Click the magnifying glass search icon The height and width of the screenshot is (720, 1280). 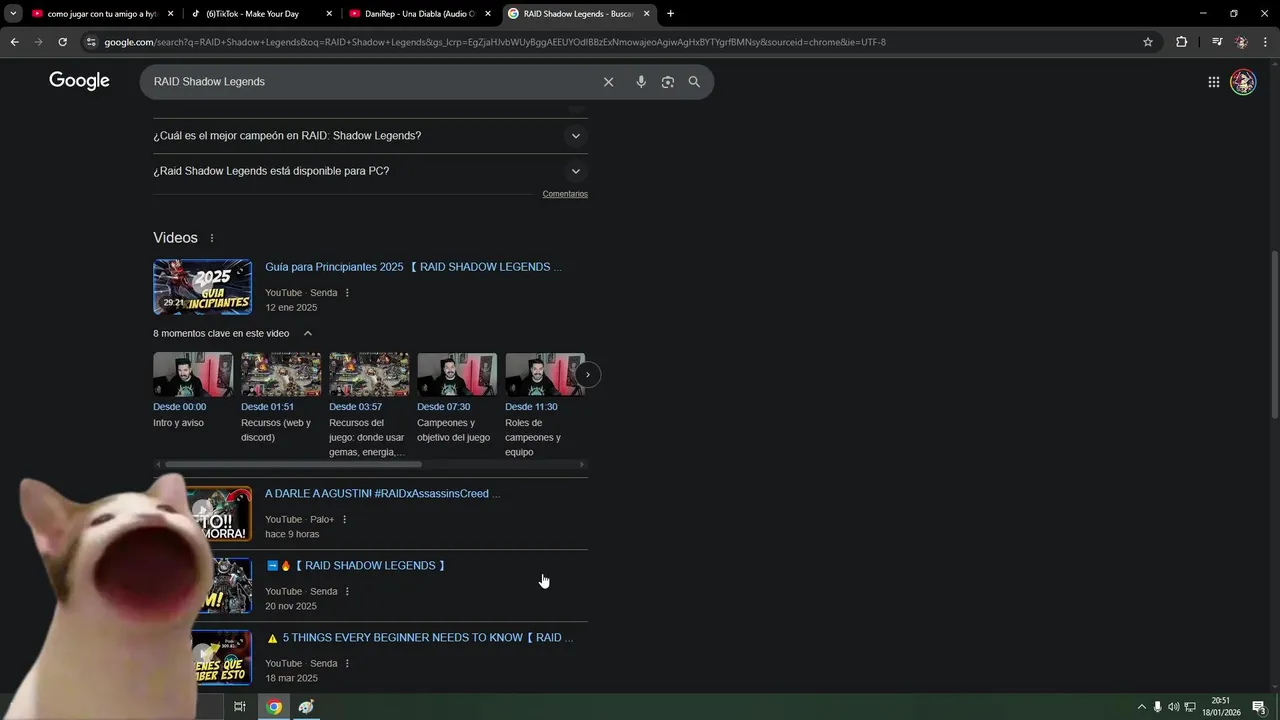click(x=694, y=82)
